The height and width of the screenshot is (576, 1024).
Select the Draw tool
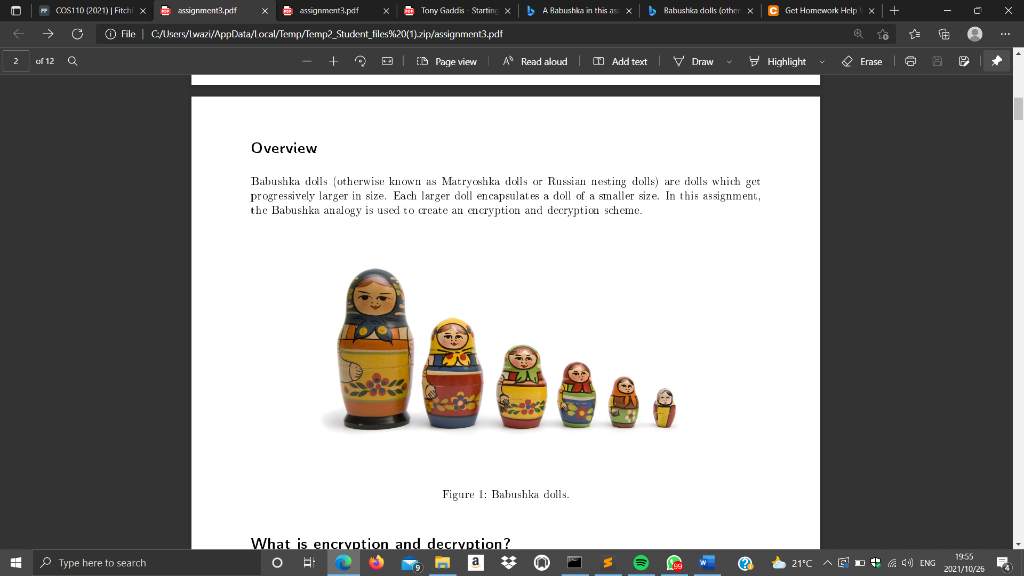(x=694, y=61)
